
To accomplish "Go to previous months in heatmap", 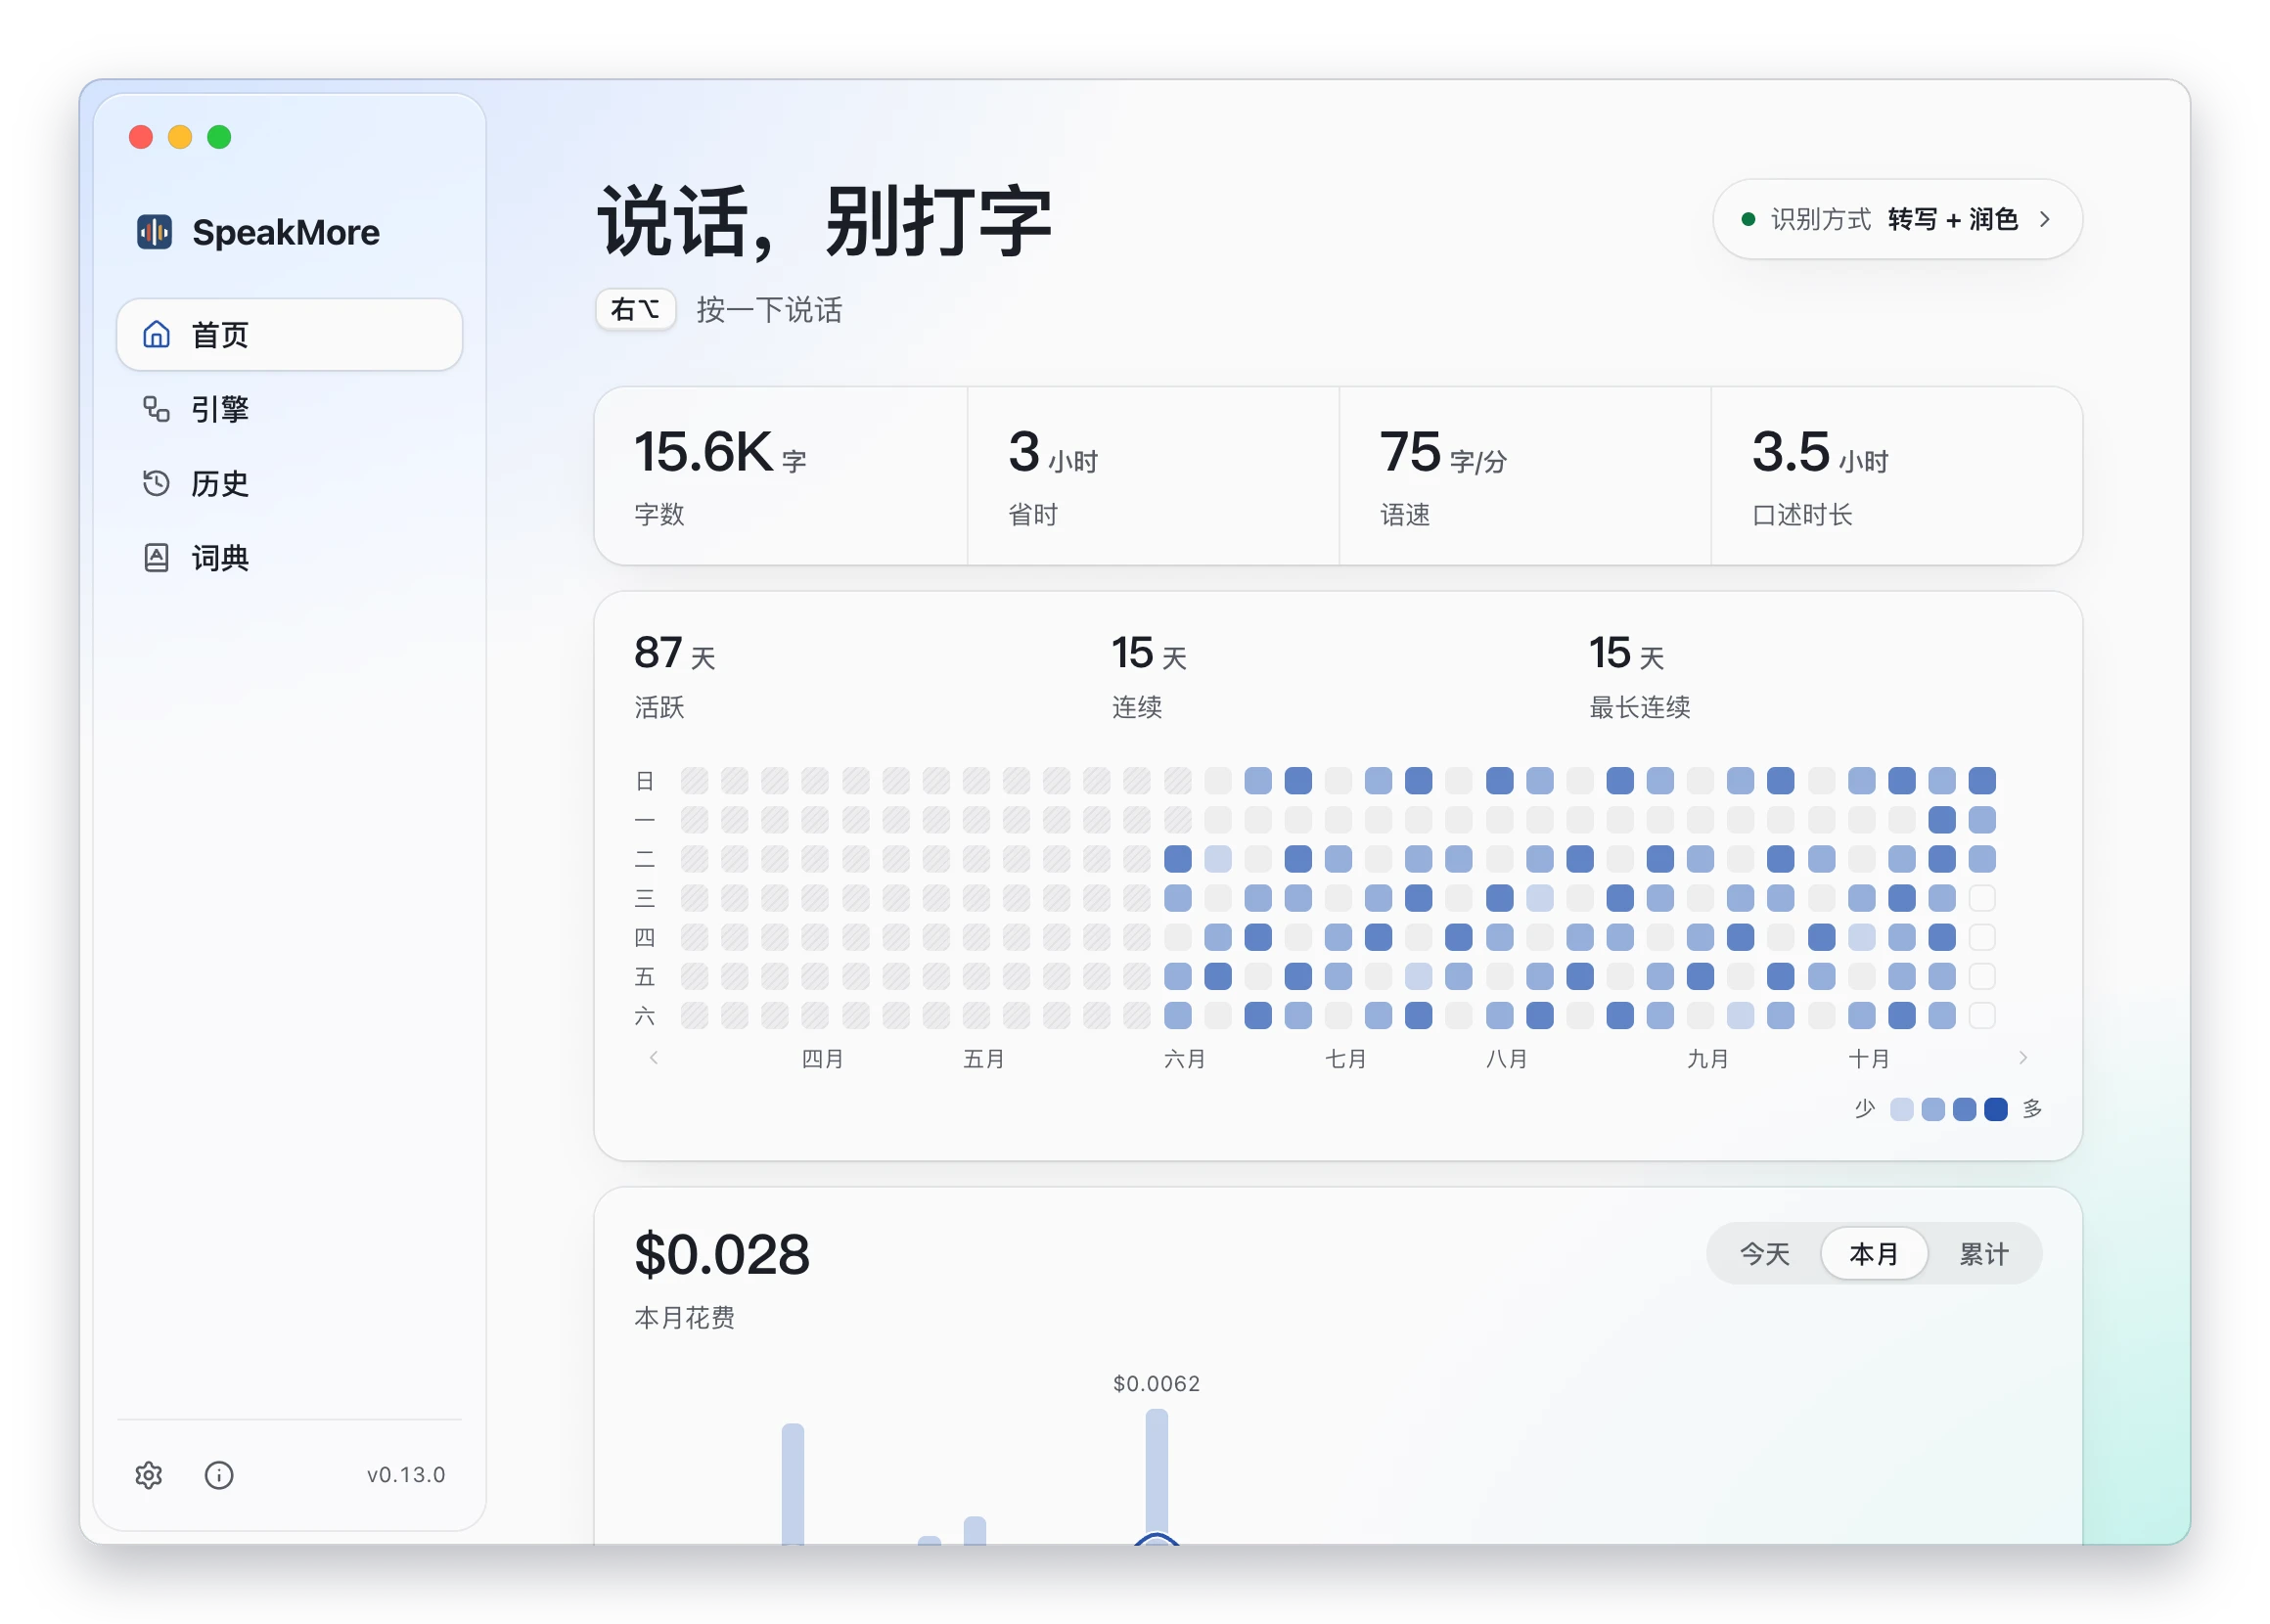I will click(x=653, y=1057).
